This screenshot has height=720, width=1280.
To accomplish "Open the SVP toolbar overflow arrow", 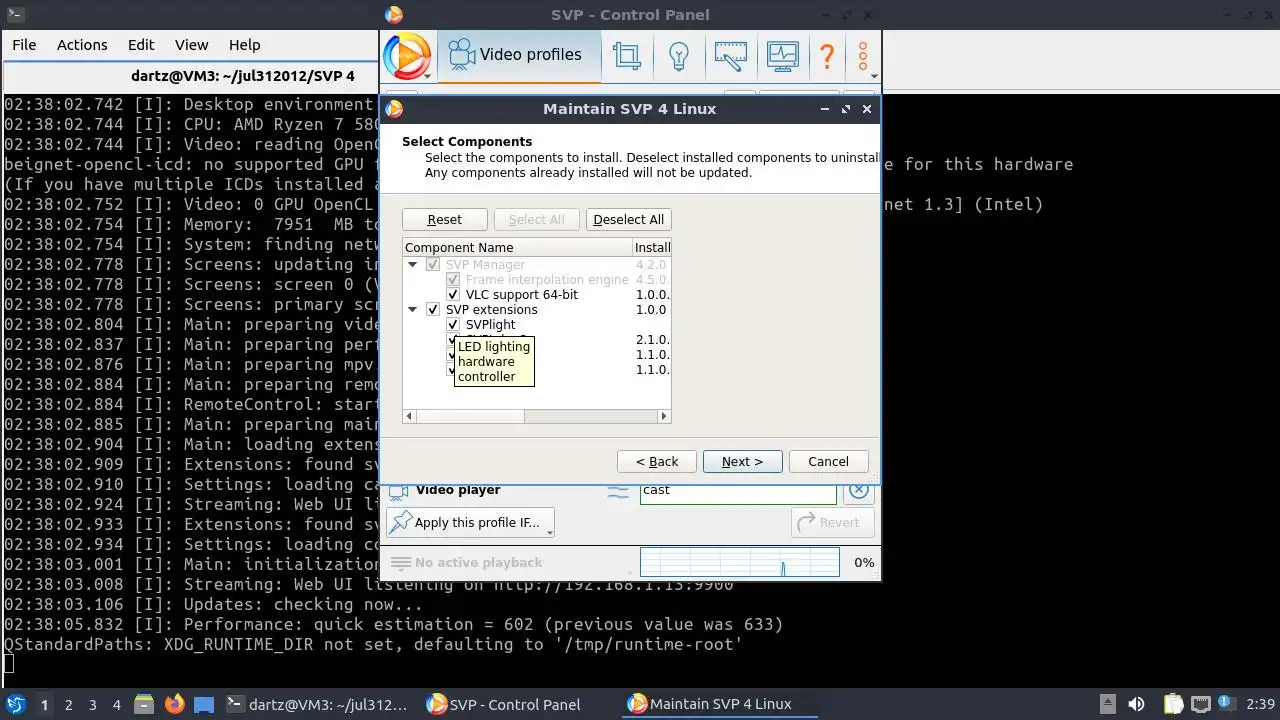I will pos(874,76).
